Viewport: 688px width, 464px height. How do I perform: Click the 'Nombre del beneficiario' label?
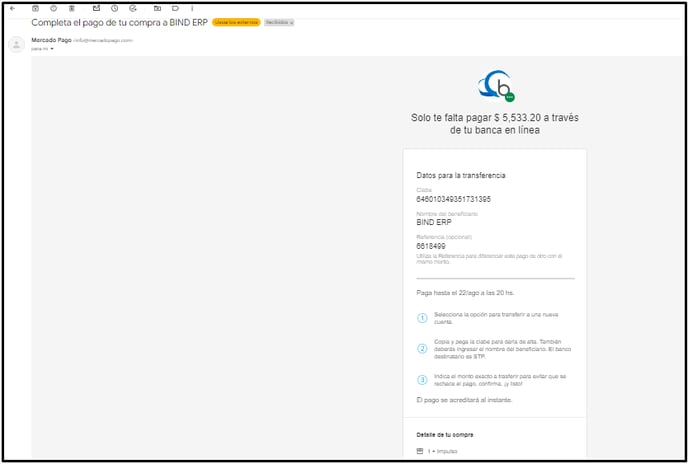tap(447, 214)
